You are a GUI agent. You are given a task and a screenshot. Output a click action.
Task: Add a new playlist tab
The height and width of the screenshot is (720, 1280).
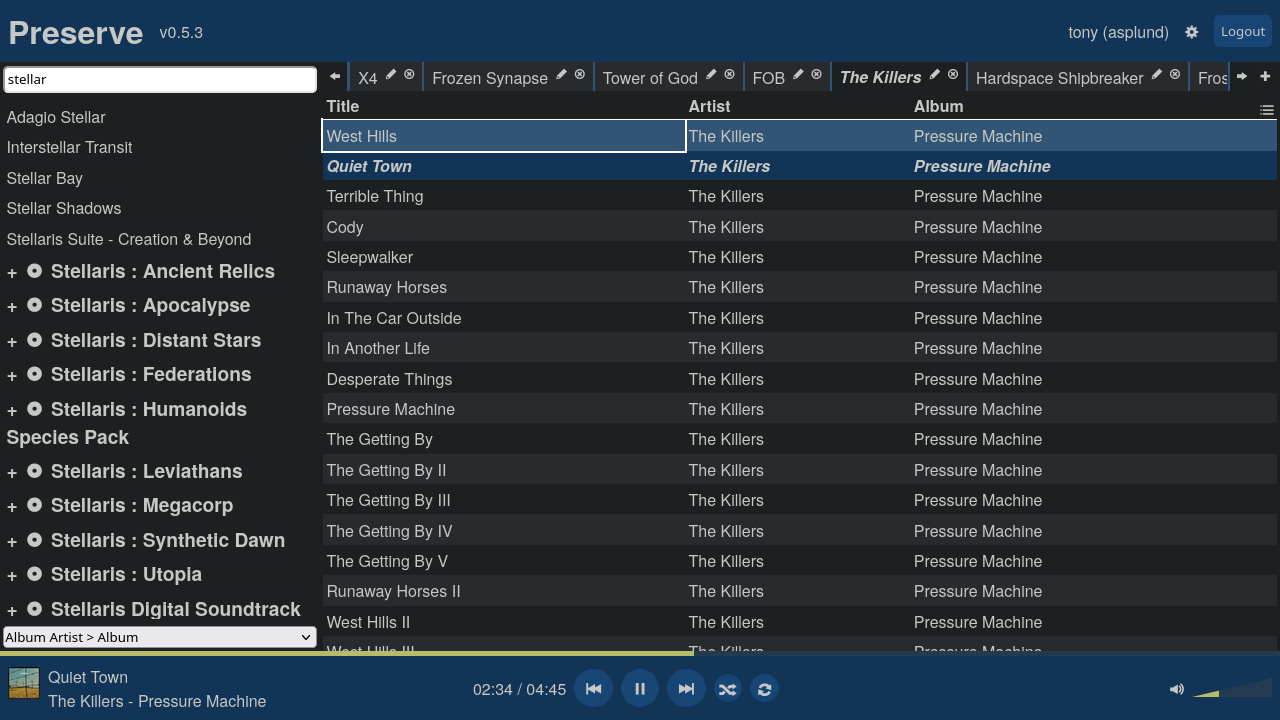pyautogui.click(x=1265, y=76)
